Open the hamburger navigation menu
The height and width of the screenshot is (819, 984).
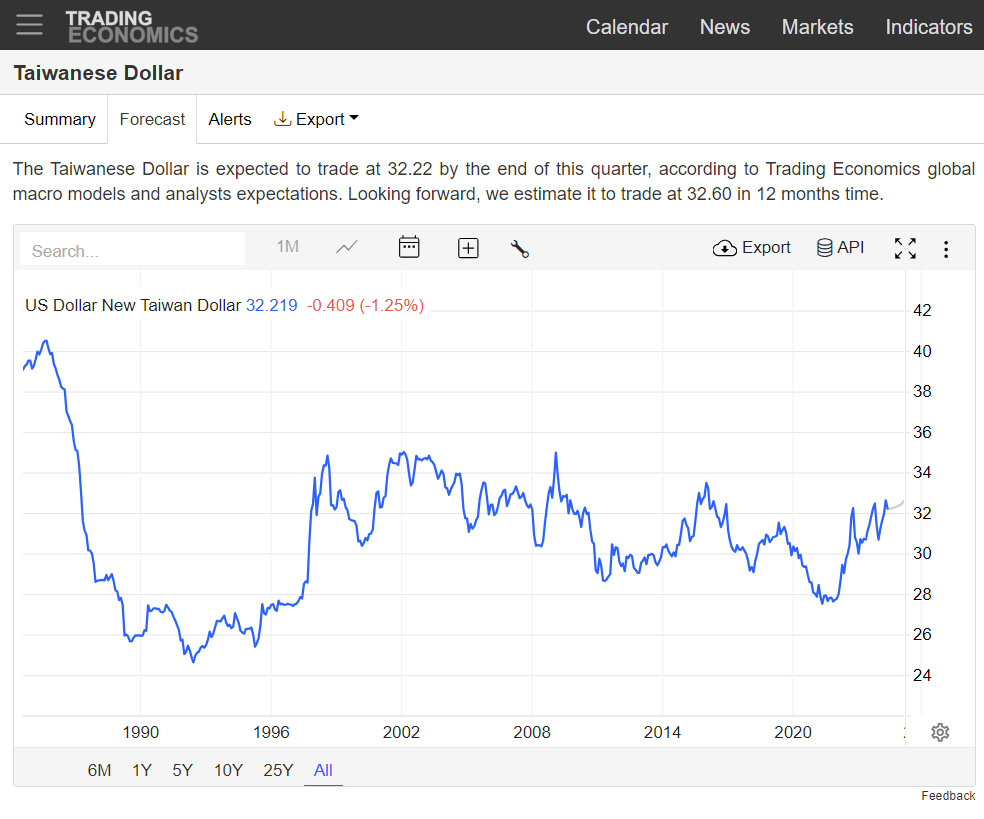(29, 25)
